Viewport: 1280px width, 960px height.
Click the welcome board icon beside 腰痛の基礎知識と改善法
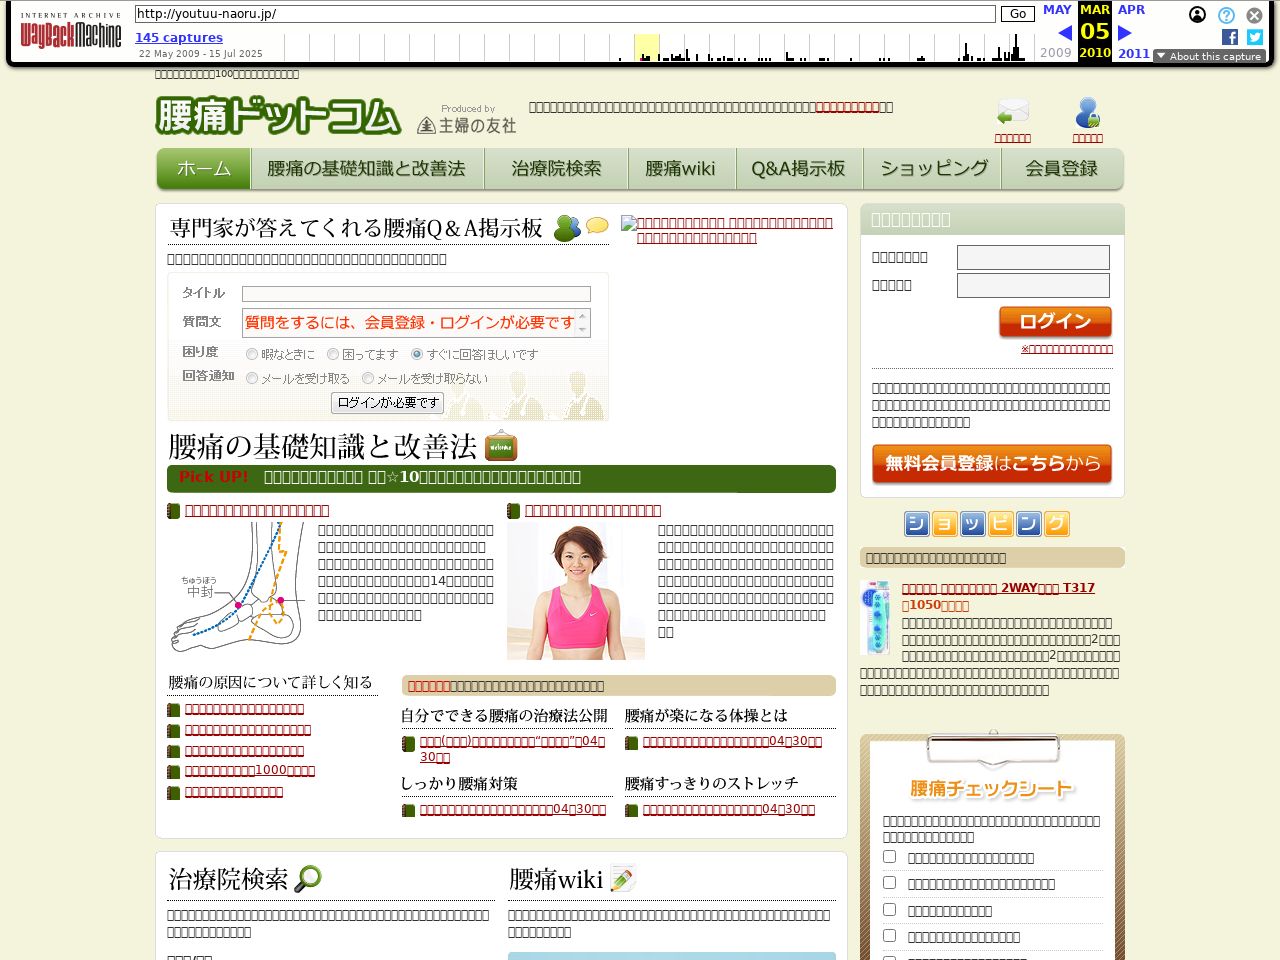pyautogui.click(x=500, y=446)
